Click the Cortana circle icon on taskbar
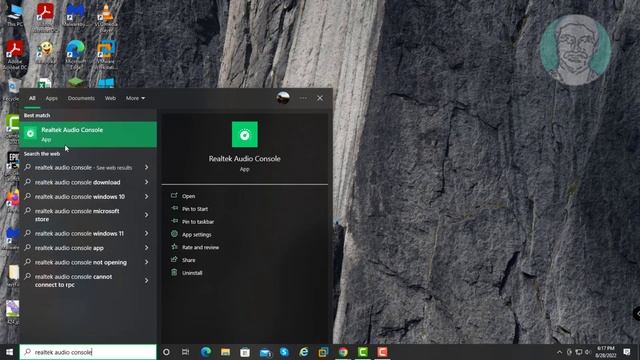640x360 pixels. coord(166,352)
